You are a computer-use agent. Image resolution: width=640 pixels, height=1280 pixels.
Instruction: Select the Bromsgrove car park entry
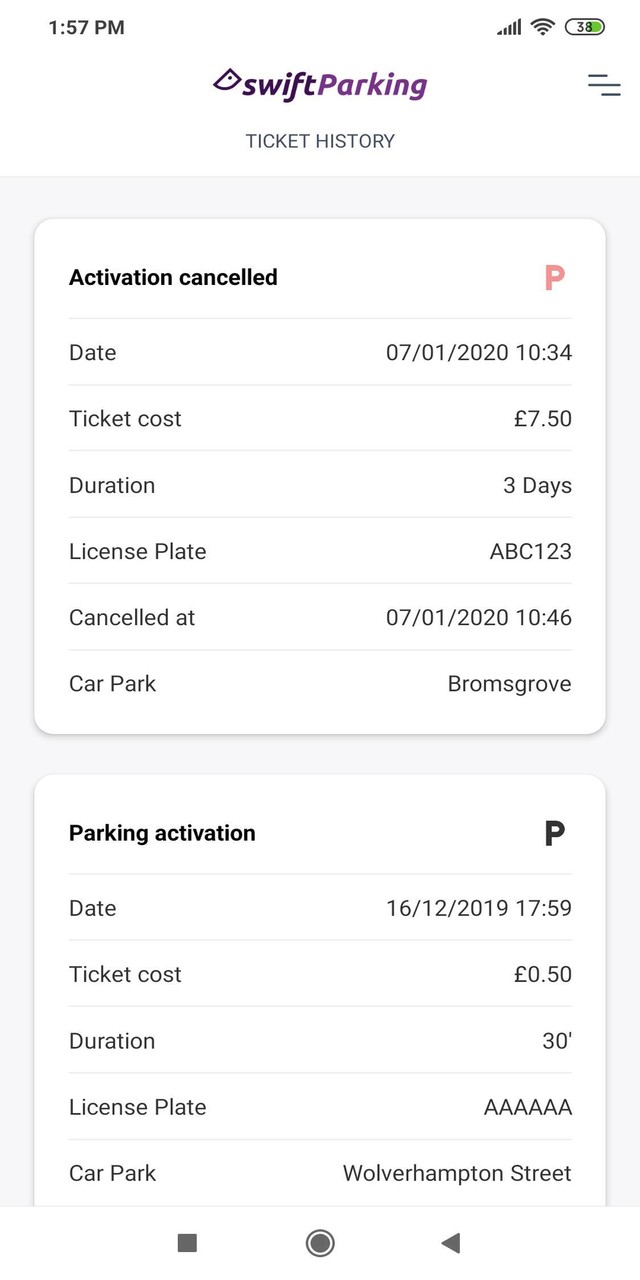point(509,684)
